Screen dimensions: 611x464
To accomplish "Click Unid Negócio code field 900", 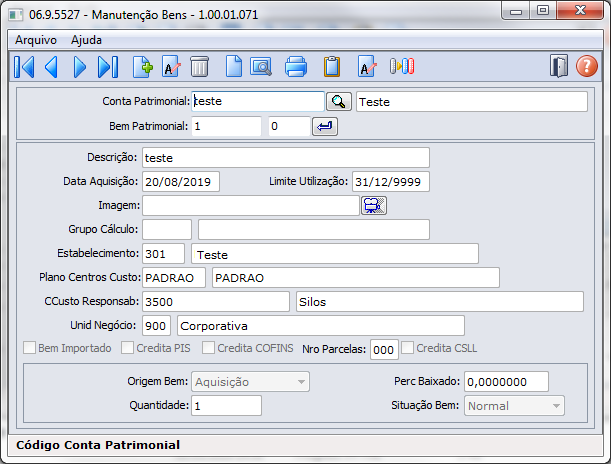I will (x=156, y=326).
